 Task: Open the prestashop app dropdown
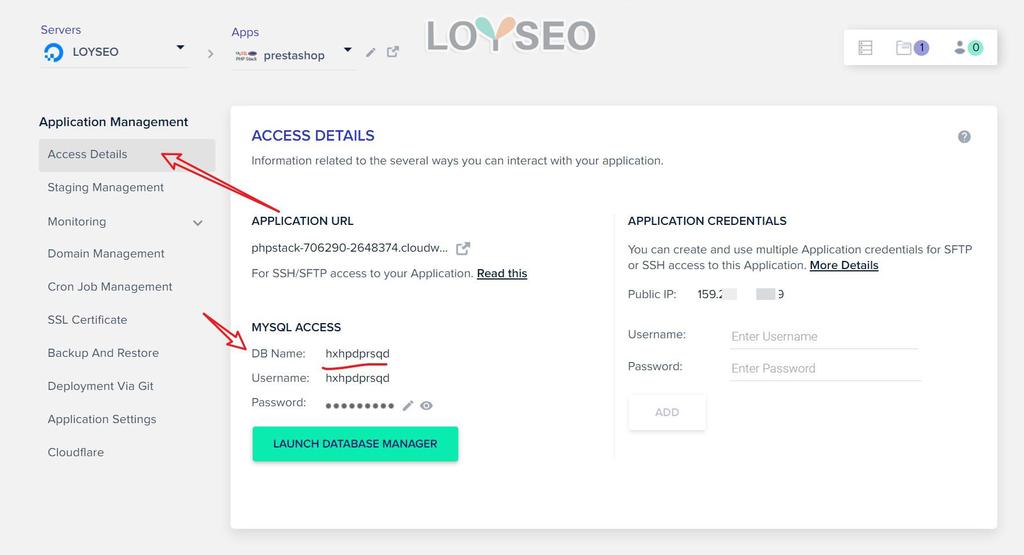[347, 50]
